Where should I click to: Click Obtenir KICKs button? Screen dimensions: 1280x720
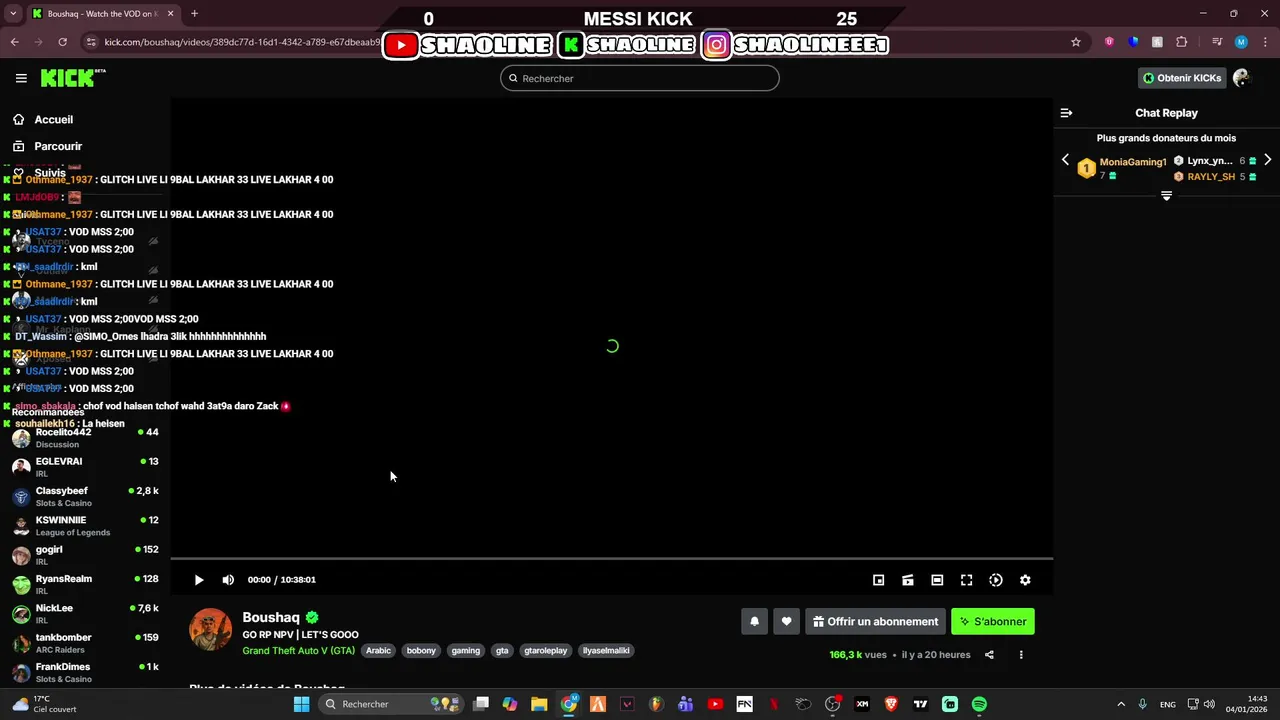coord(1182,78)
